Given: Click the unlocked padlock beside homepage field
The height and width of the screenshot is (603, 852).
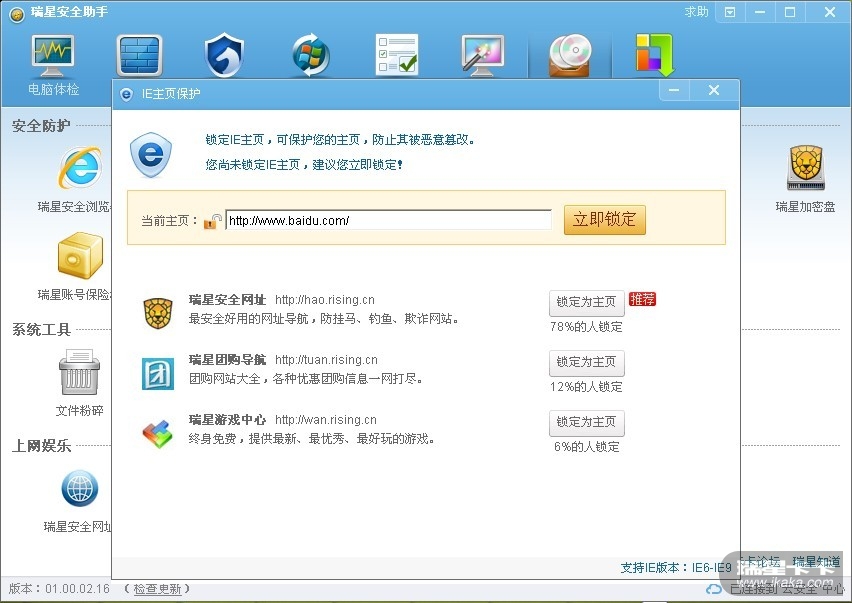Looking at the screenshot, I should tap(212, 221).
